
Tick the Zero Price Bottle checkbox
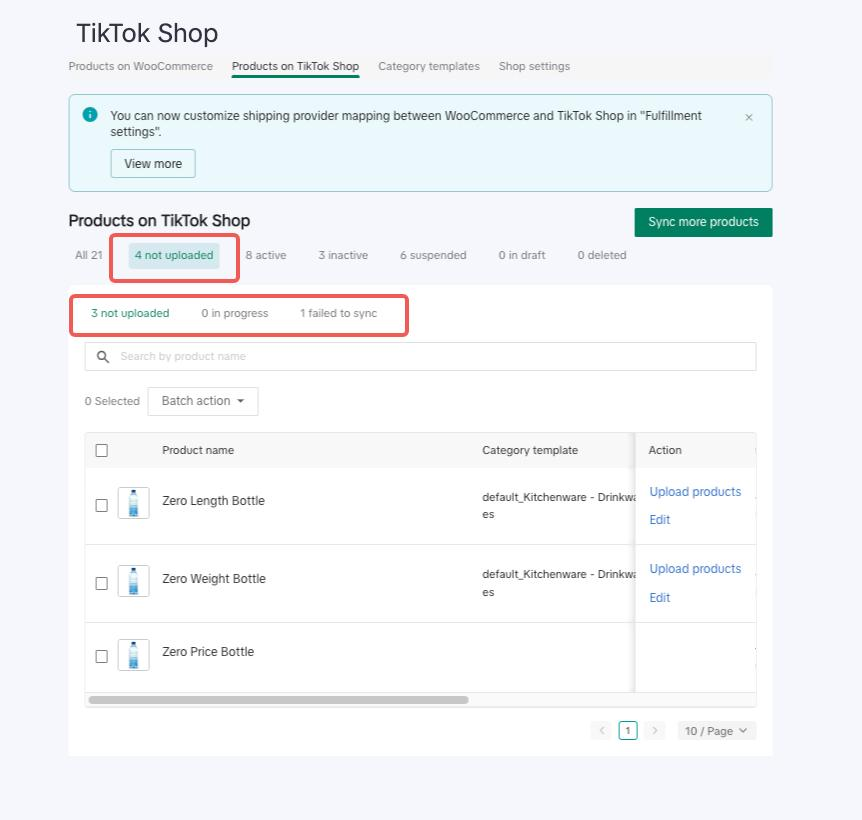tap(102, 656)
